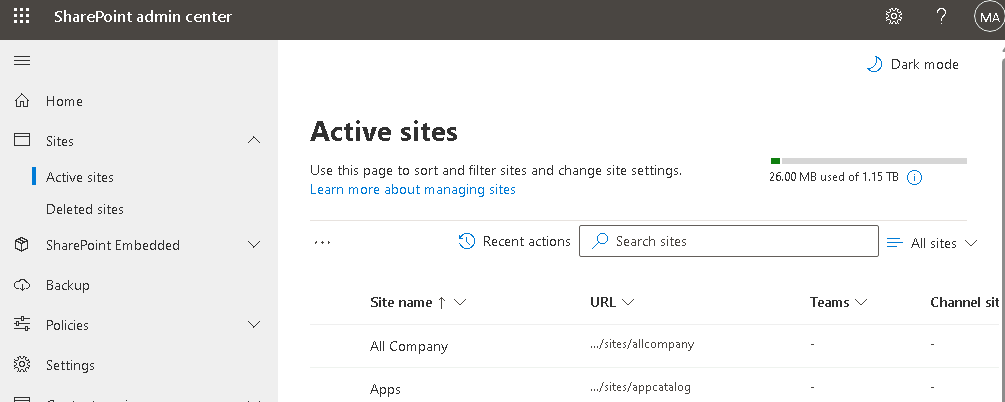Expand the SharePoint Embedded chevron
Viewport: 1005px width, 402px height.
pos(254,245)
